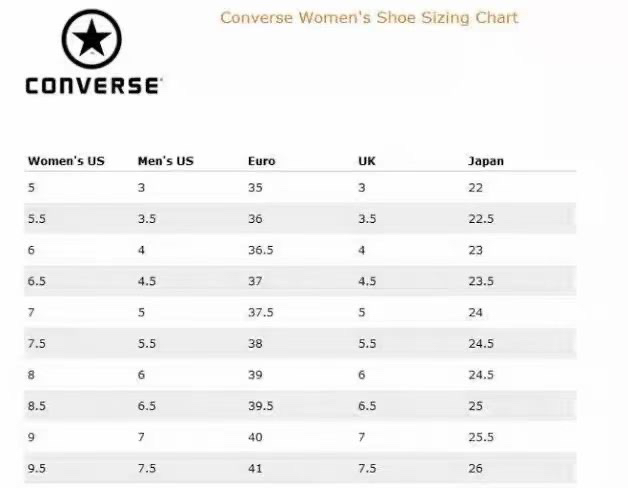Select Japan size 22 cell

coord(475,187)
